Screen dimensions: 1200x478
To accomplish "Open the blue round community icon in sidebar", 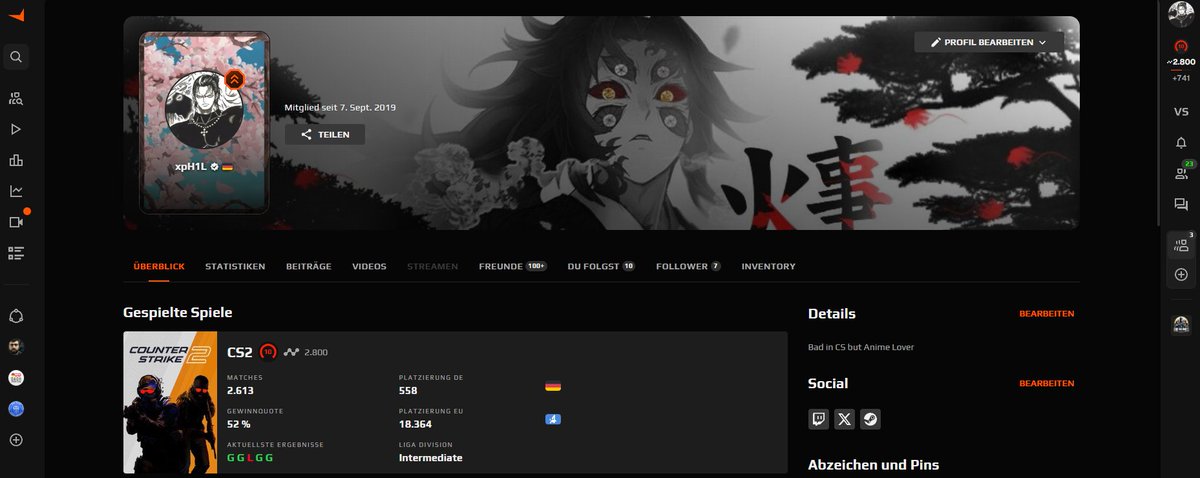I will [16, 409].
